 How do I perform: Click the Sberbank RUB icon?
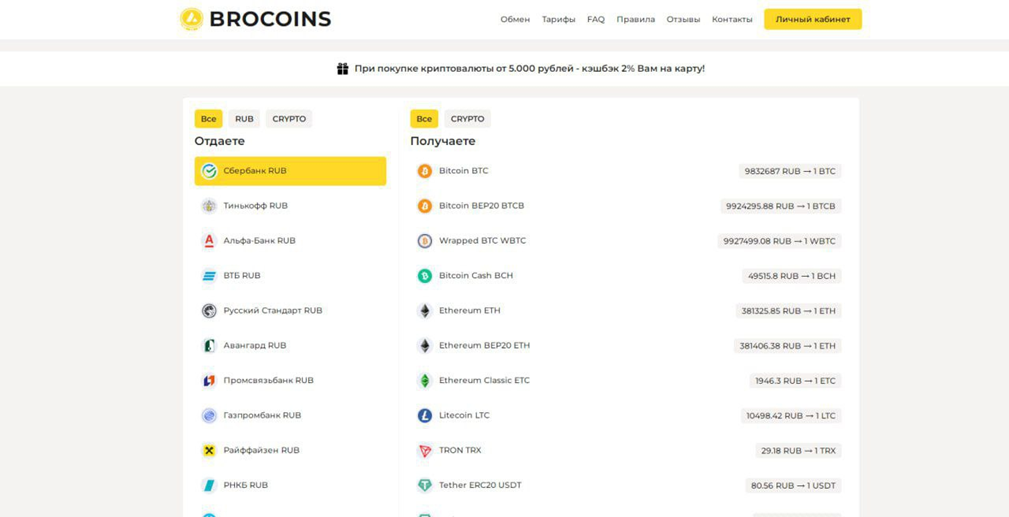[209, 171]
